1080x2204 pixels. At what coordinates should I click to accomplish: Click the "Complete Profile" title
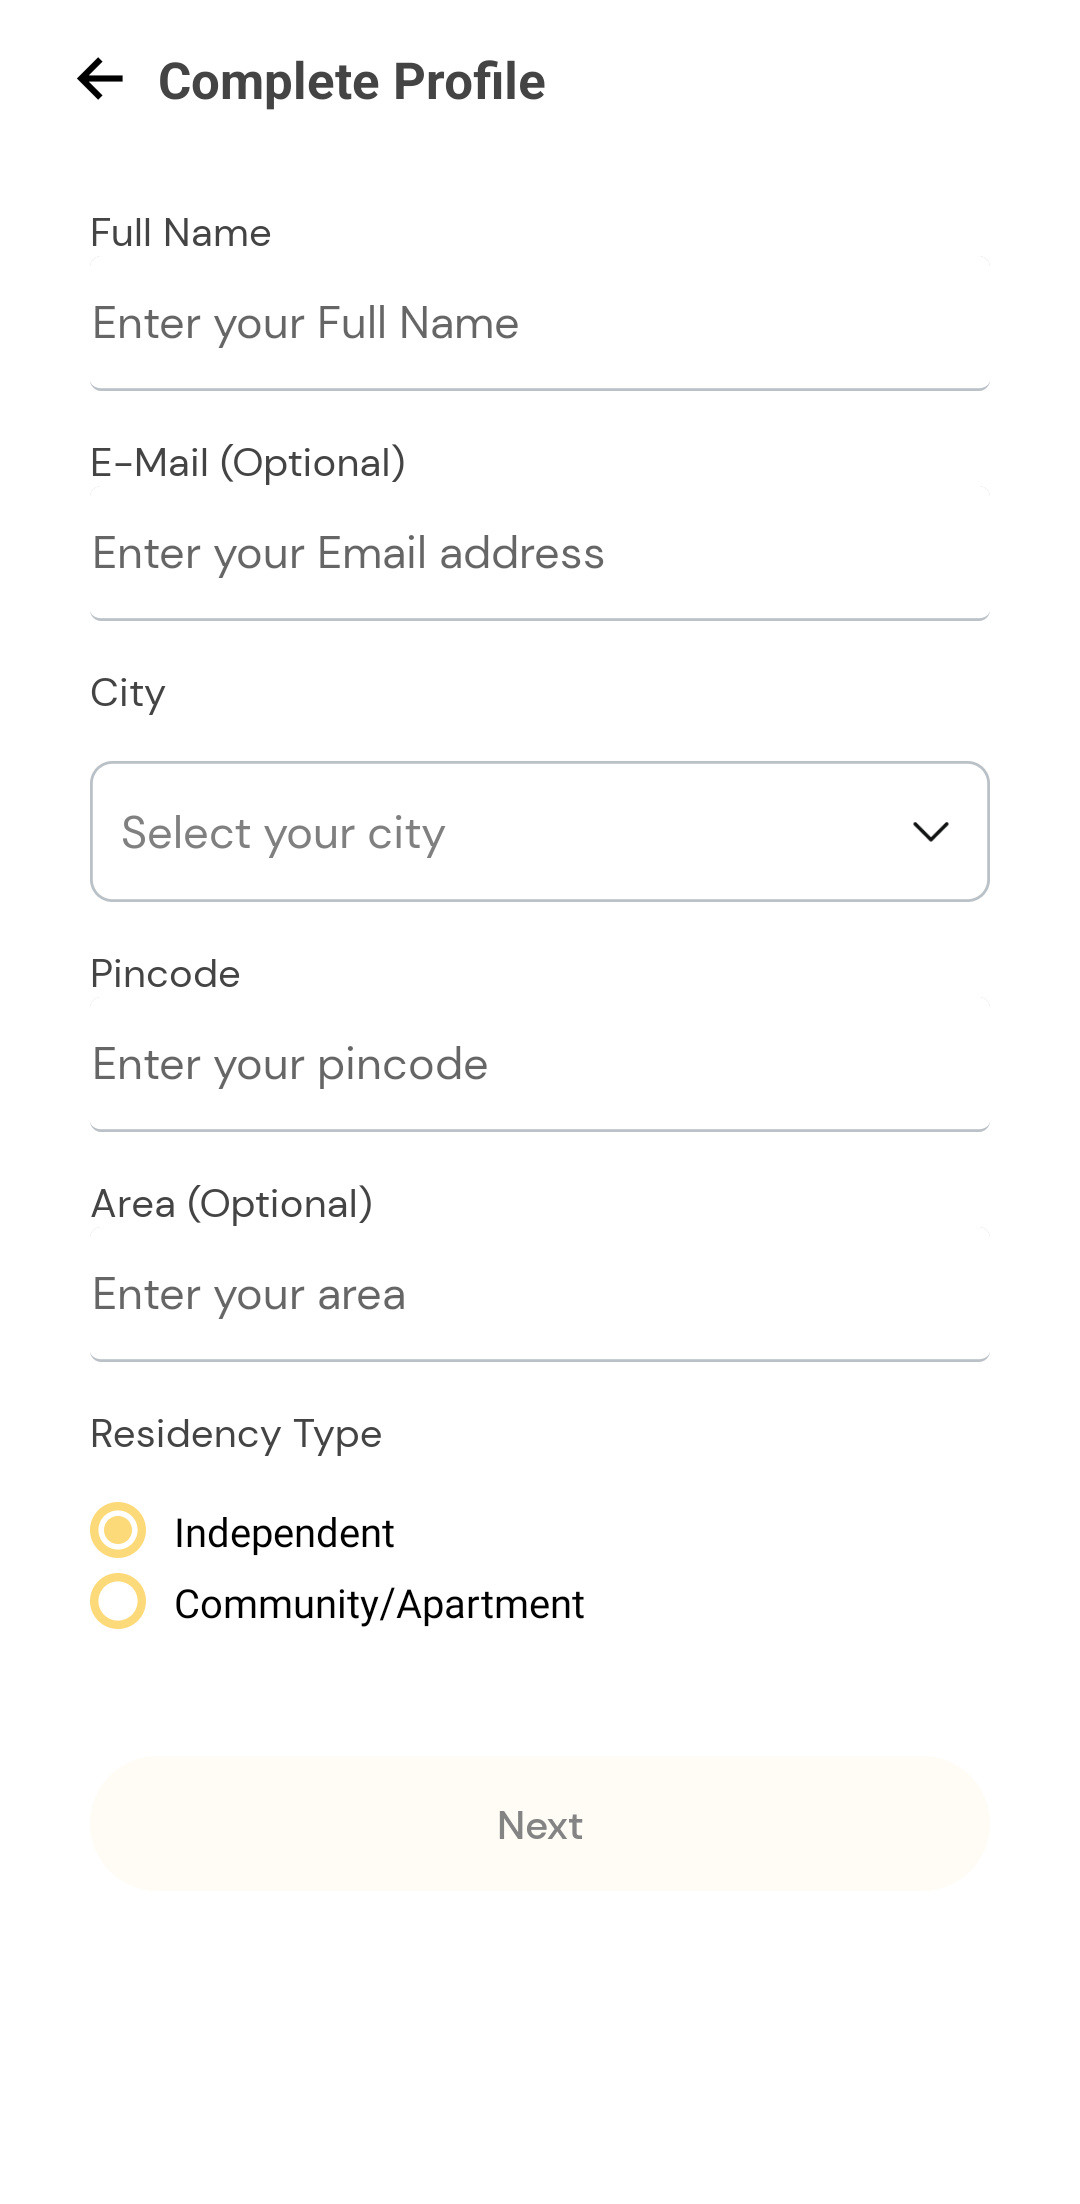tap(352, 82)
